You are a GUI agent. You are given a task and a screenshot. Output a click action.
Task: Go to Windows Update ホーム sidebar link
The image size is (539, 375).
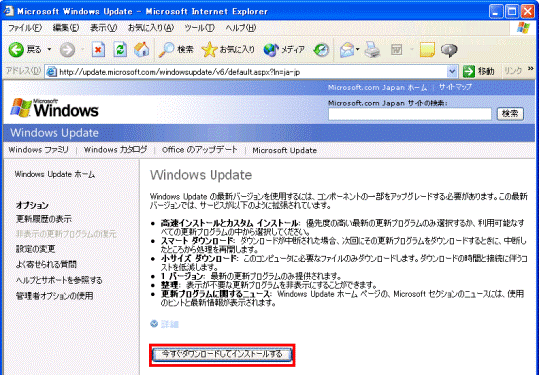tap(55, 174)
